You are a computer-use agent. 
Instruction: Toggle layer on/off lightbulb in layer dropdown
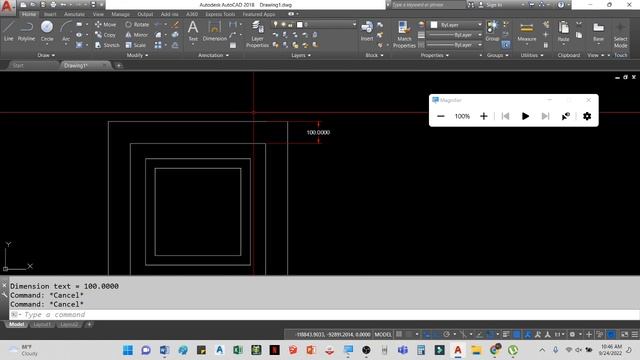click(x=276, y=24)
